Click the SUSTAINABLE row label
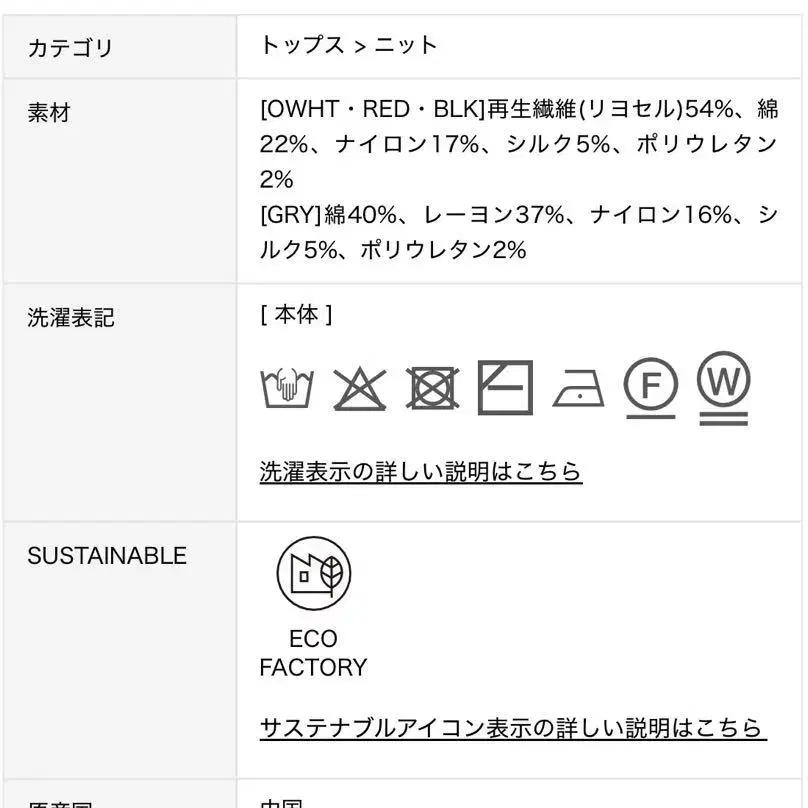Image resolution: width=808 pixels, height=808 pixels. 106,556
